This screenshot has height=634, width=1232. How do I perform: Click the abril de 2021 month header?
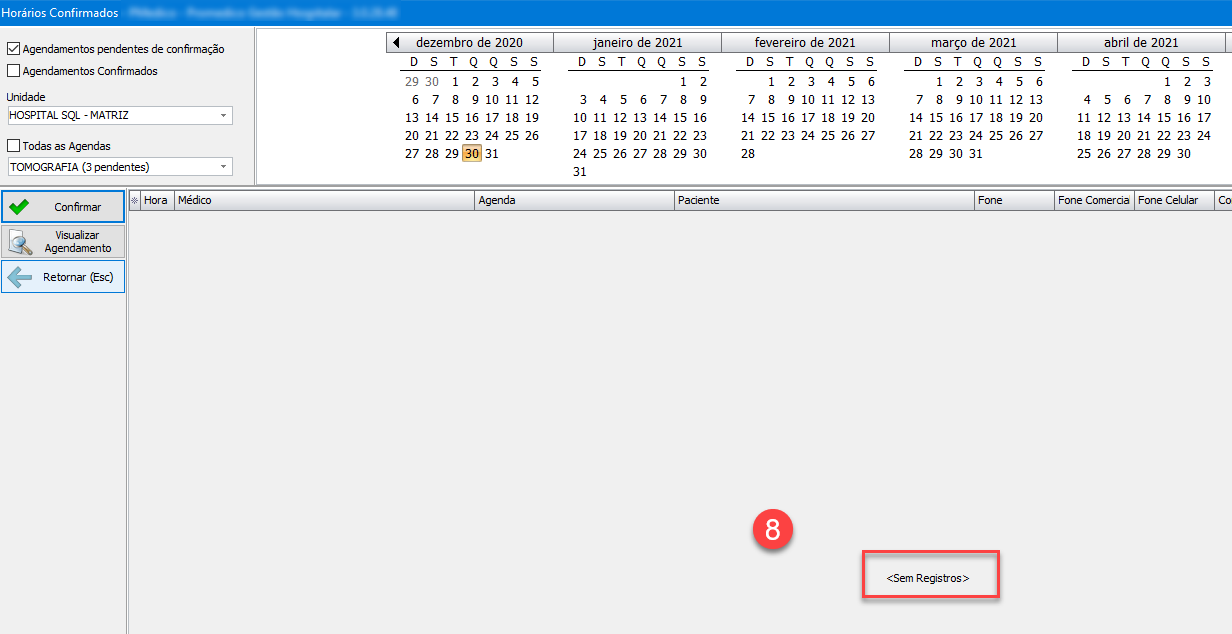click(1141, 43)
